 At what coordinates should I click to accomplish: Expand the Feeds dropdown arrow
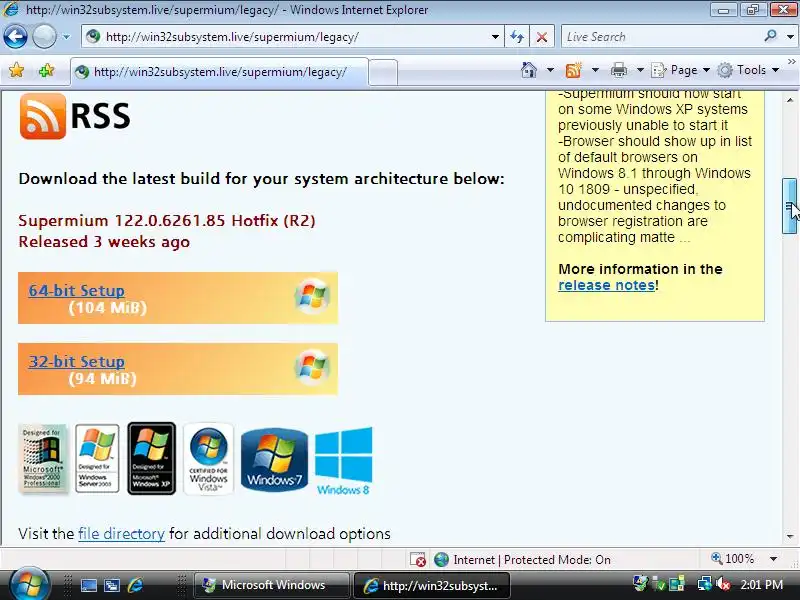click(595, 70)
